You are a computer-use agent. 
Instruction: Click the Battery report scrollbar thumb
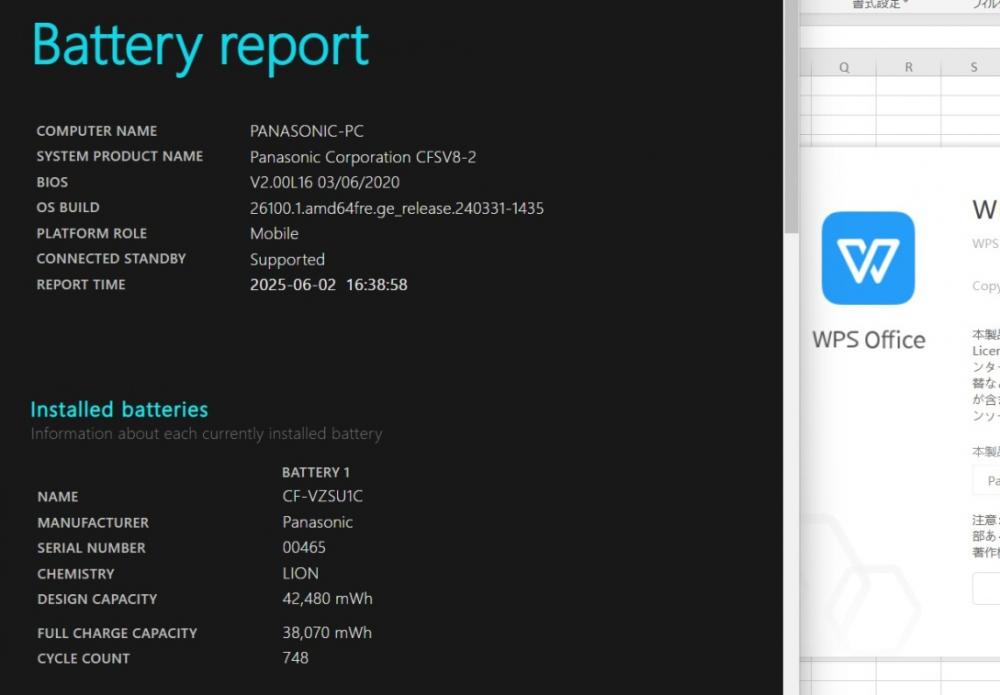click(791, 117)
